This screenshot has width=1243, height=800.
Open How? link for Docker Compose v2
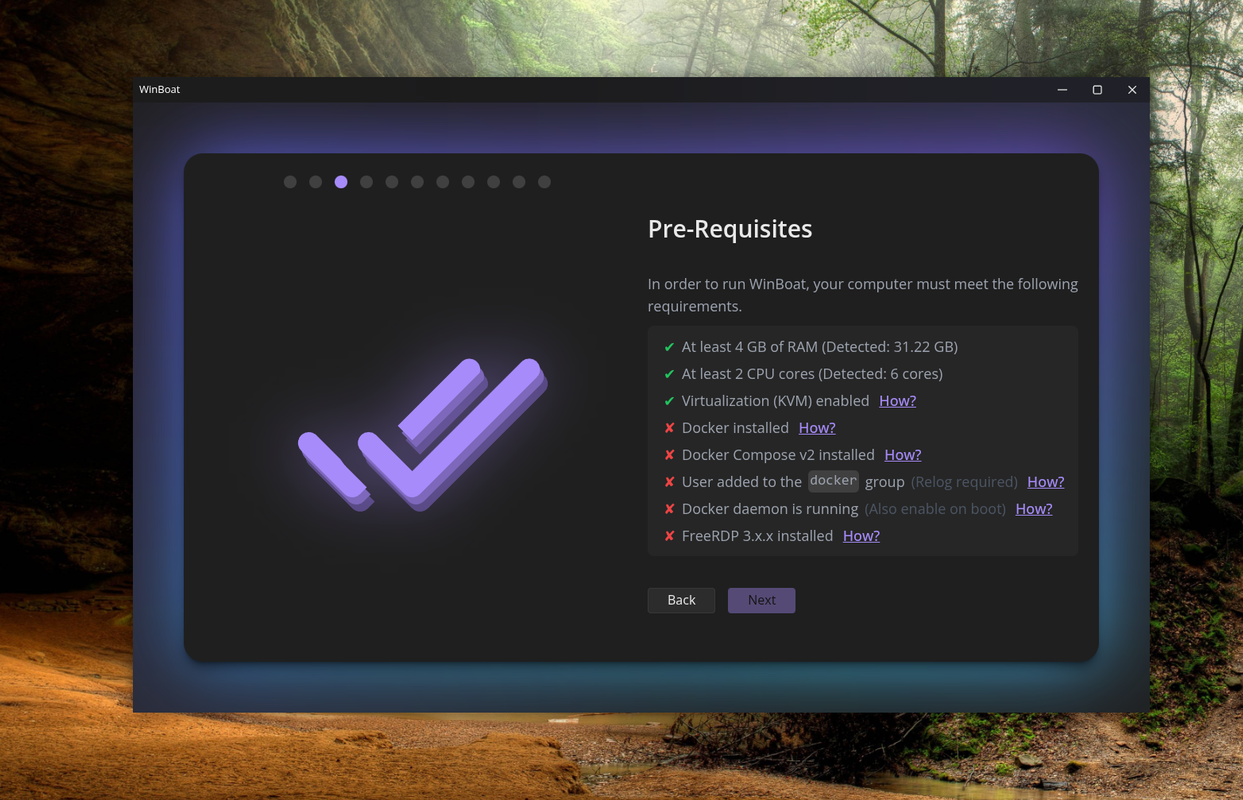click(903, 455)
